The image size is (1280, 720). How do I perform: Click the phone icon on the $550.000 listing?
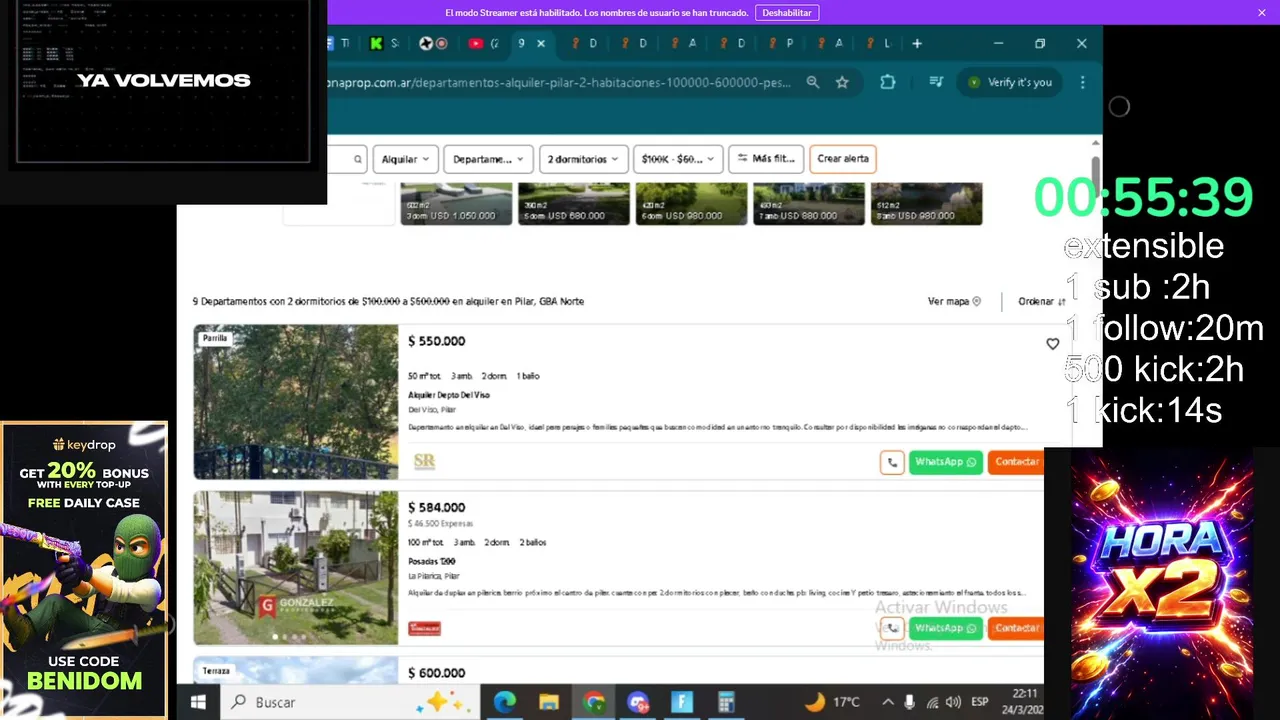pos(892,462)
